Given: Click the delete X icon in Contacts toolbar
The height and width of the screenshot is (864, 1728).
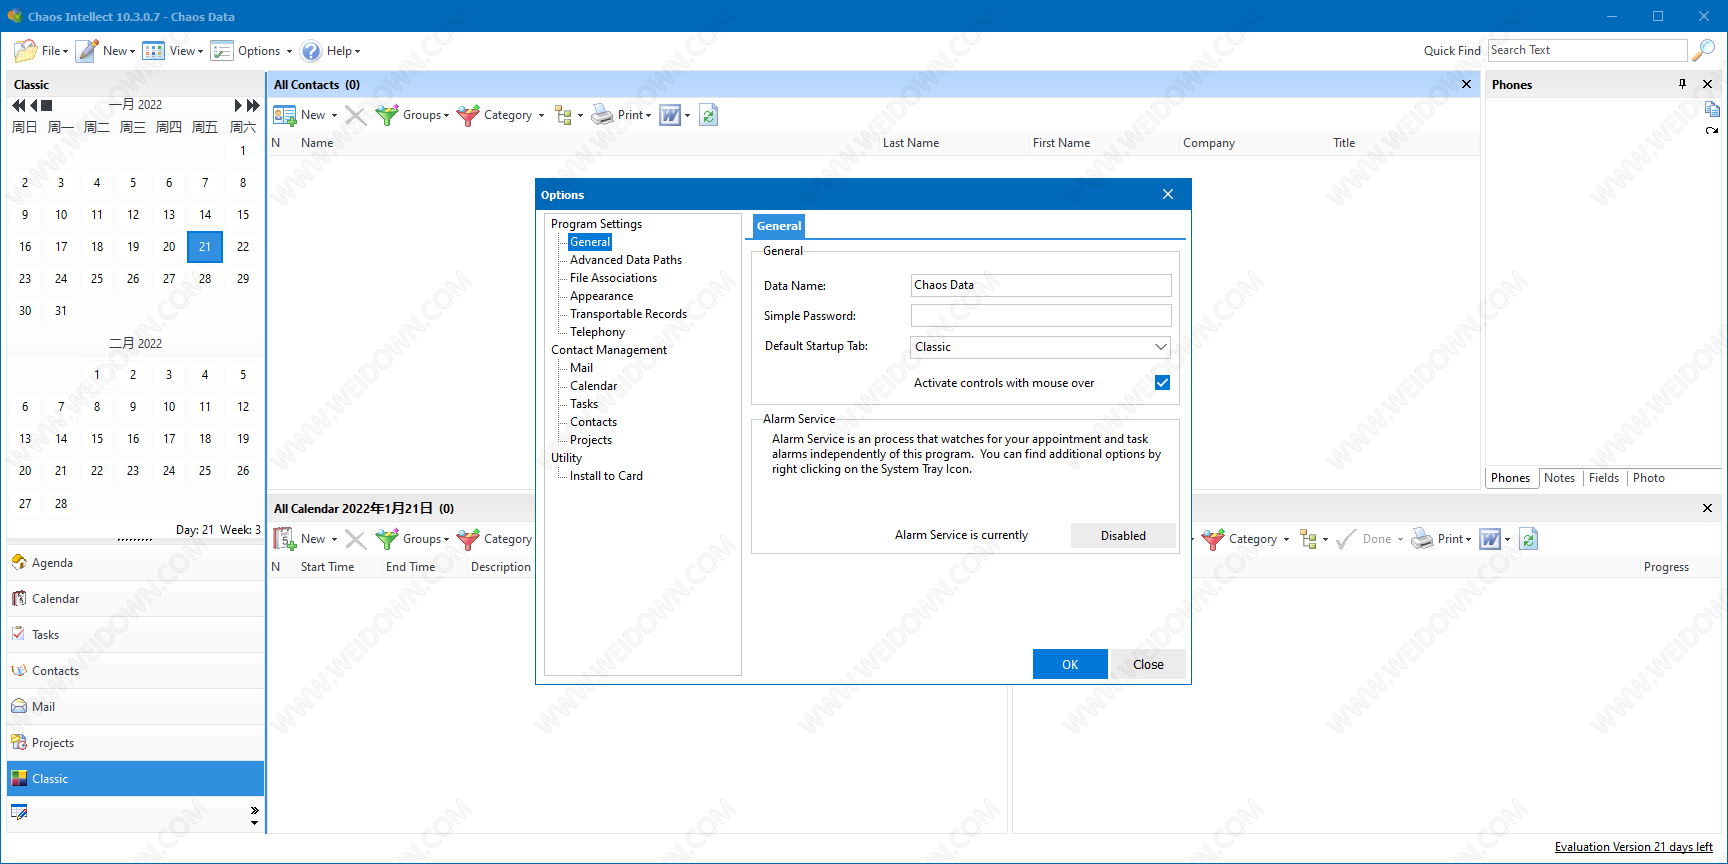Looking at the screenshot, I should (x=355, y=115).
